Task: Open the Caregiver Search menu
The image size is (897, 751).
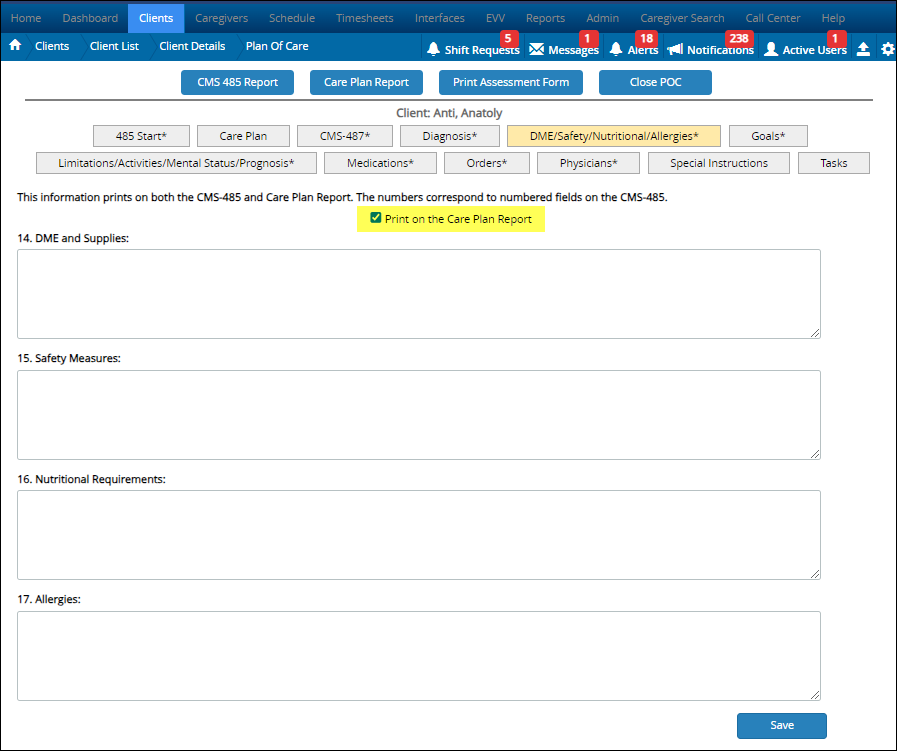Action: [x=682, y=18]
